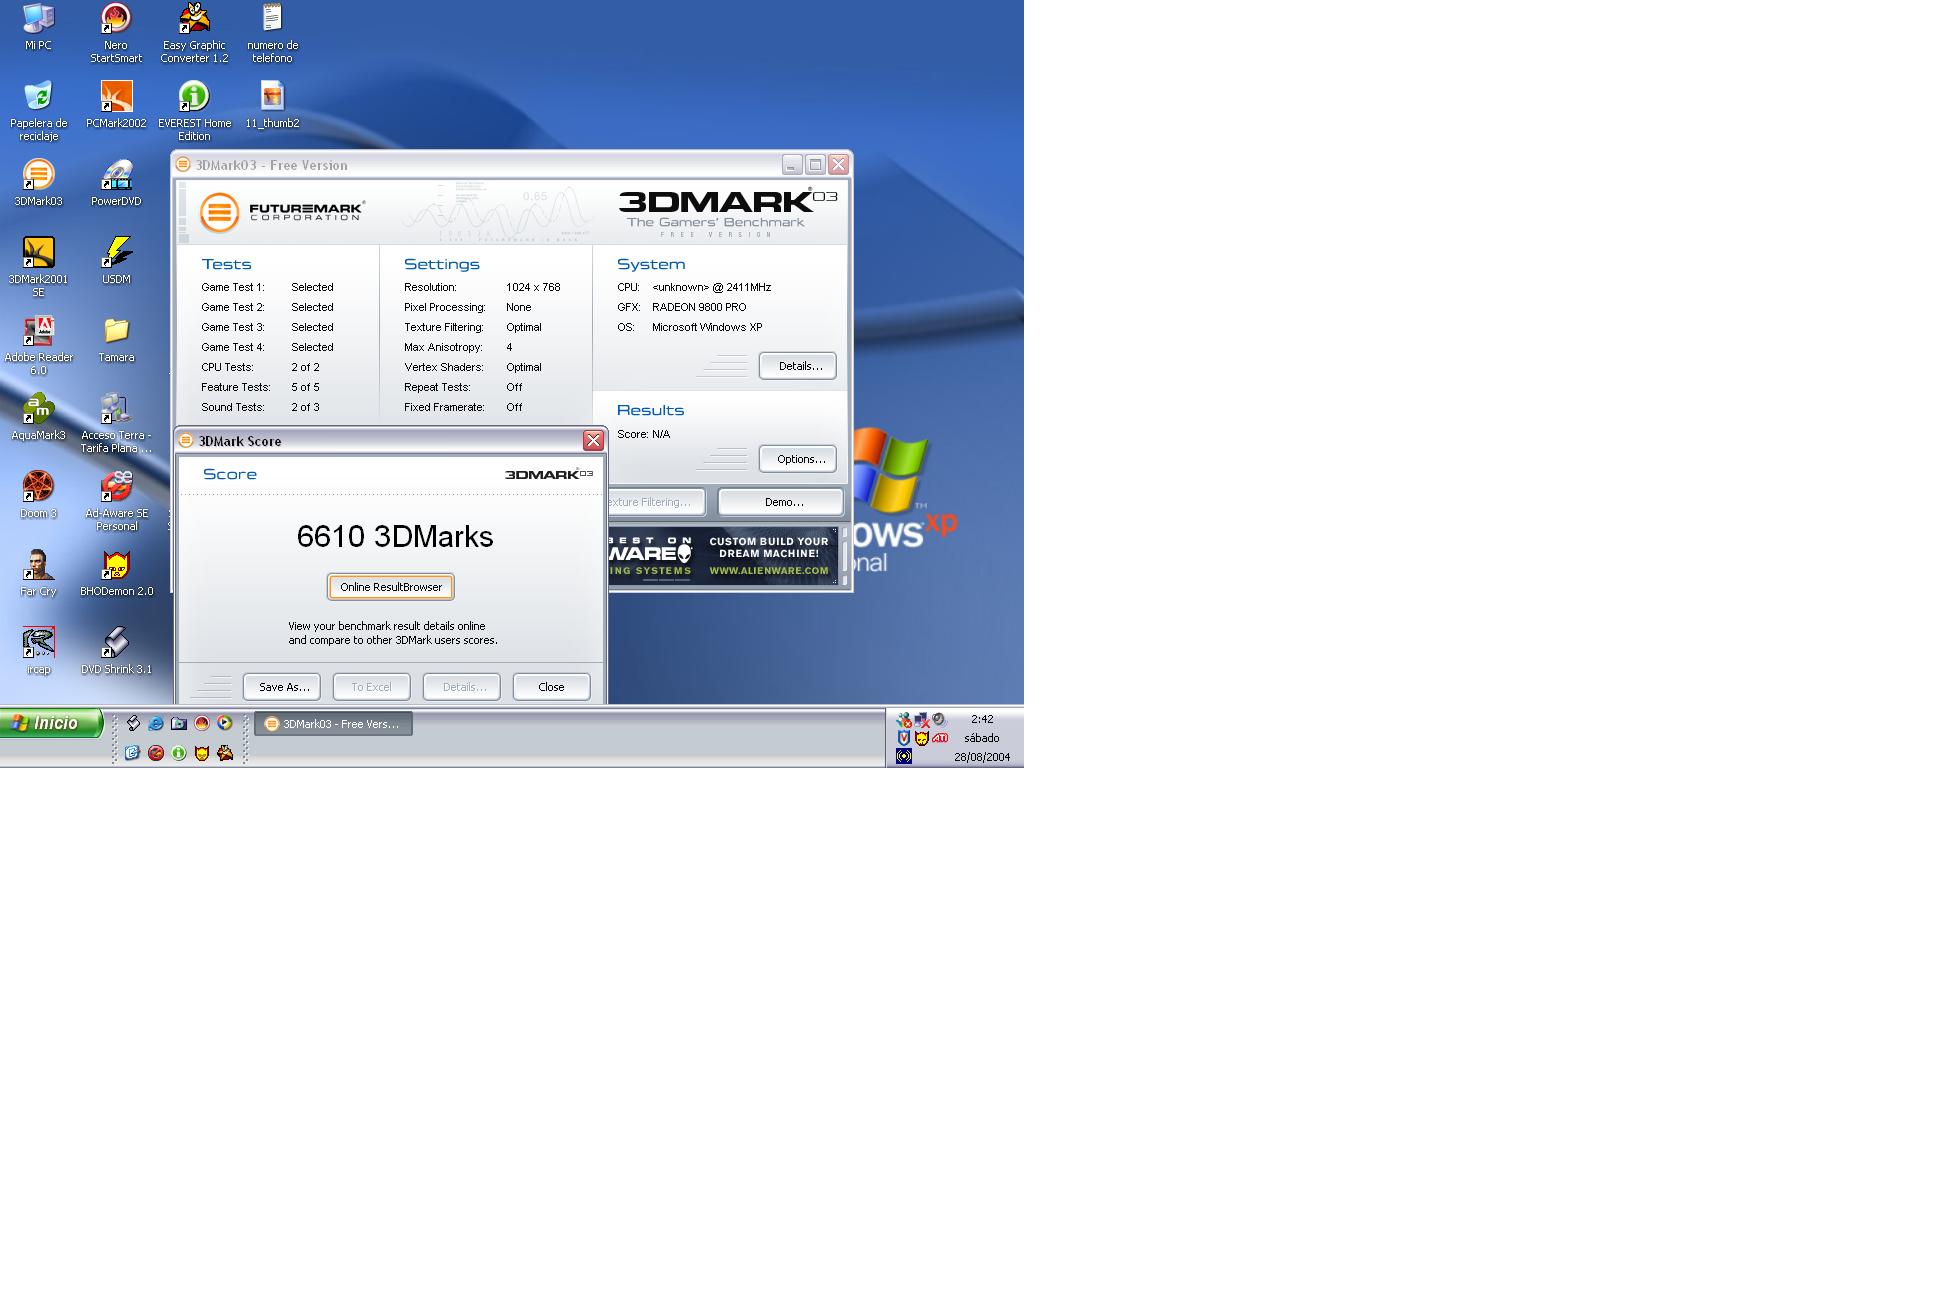This screenshot has width=1940, height=1292.
Task: Click the Demo... button
Action: [x=781, y=502]
